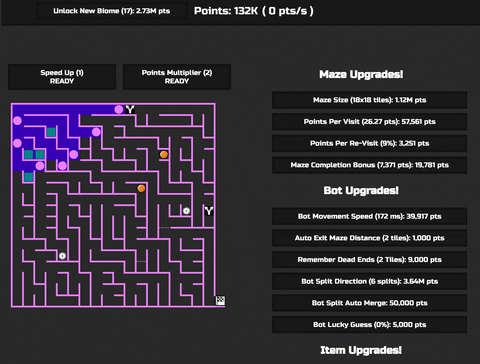
Task: Buy Unlock New Biome (17) upgrade
Action: 112,11
